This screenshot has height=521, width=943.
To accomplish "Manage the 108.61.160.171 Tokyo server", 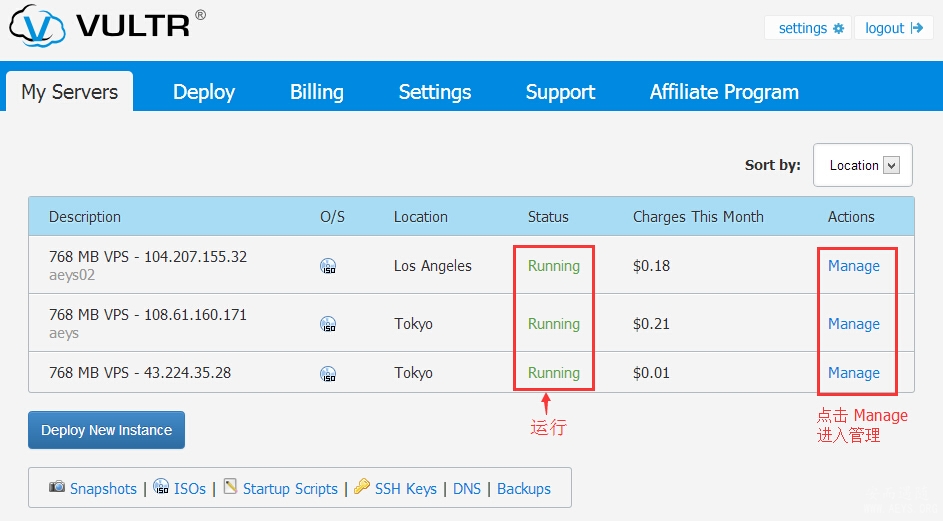I will tap(853, 324).
